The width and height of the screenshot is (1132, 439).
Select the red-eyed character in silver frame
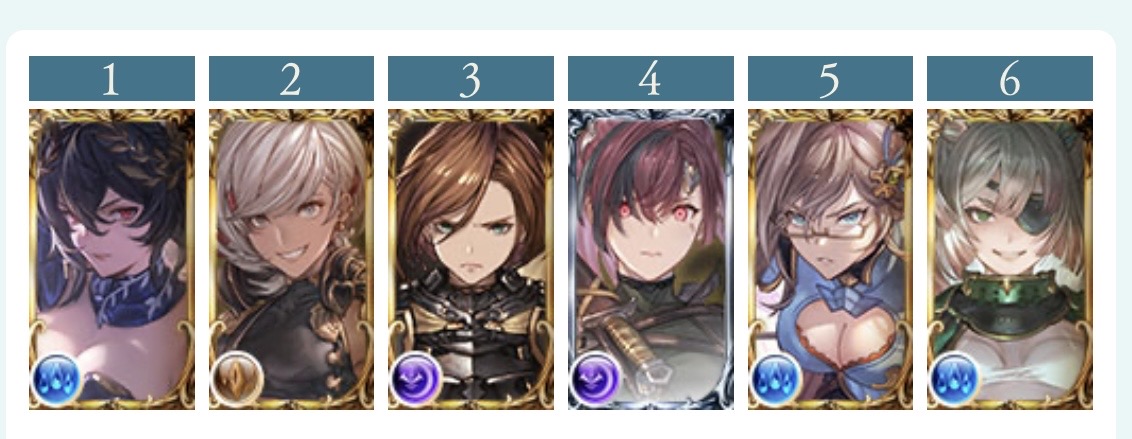click(x=650, y=259)
